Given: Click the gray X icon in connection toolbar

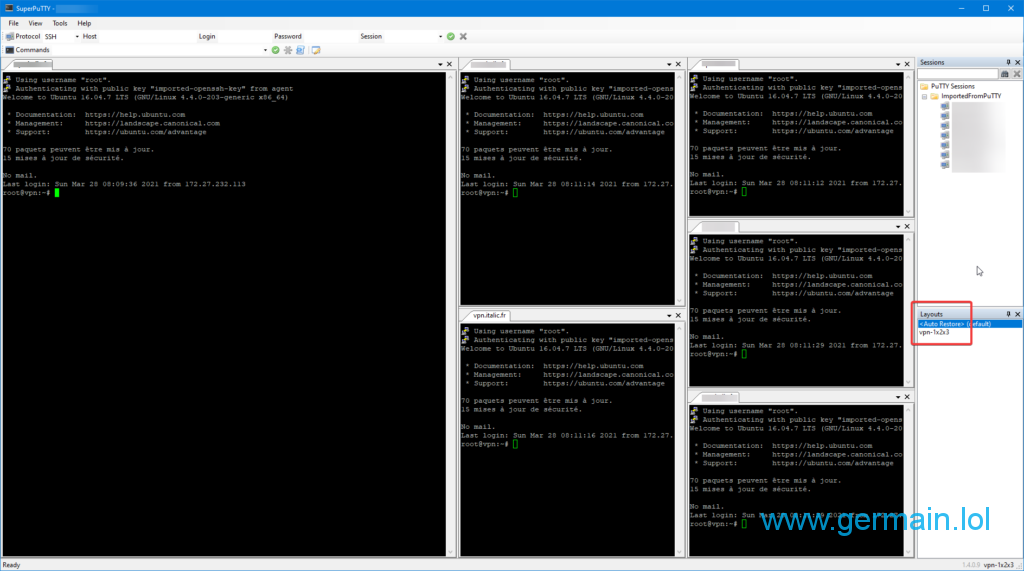Looking at the screenshot, I should click(x=463, y=36).
